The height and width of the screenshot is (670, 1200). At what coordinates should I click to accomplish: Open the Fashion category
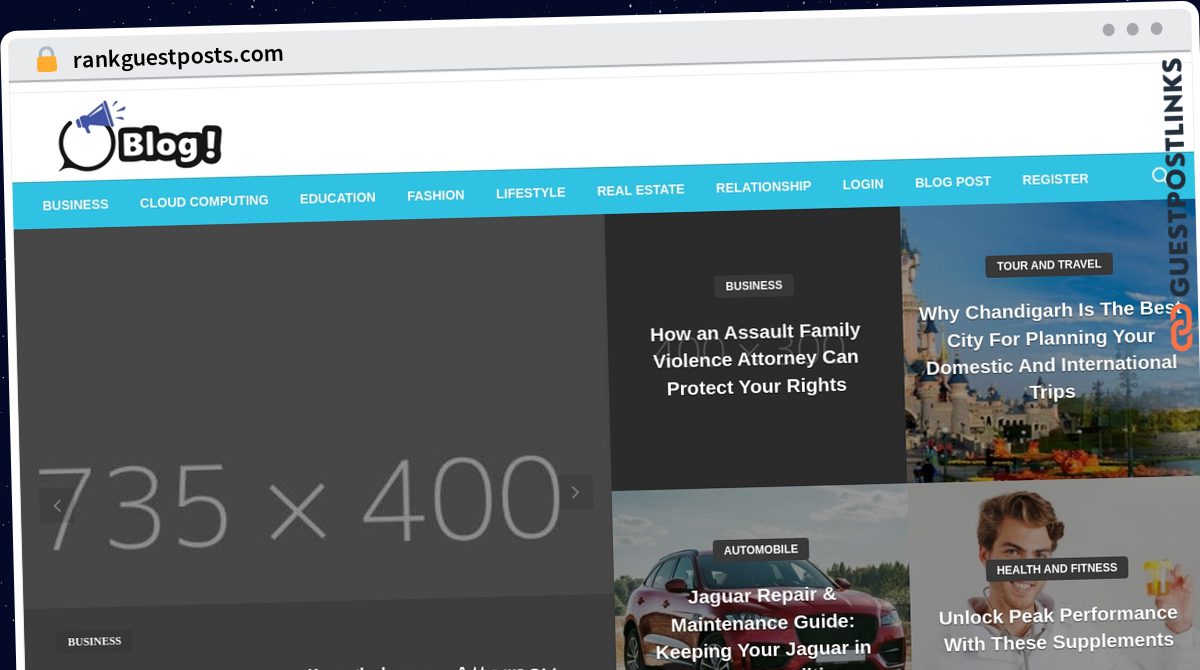pyautogui.click(x=436, y=195)
